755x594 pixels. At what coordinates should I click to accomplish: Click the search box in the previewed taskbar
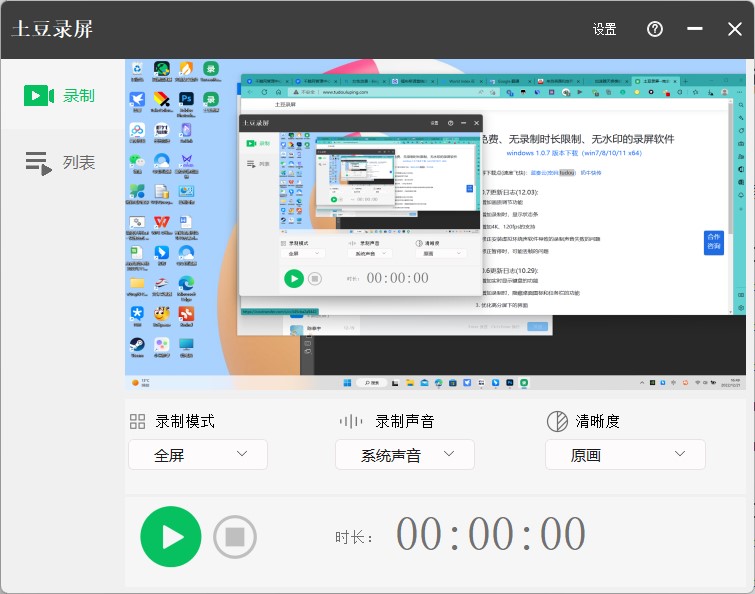372,383
